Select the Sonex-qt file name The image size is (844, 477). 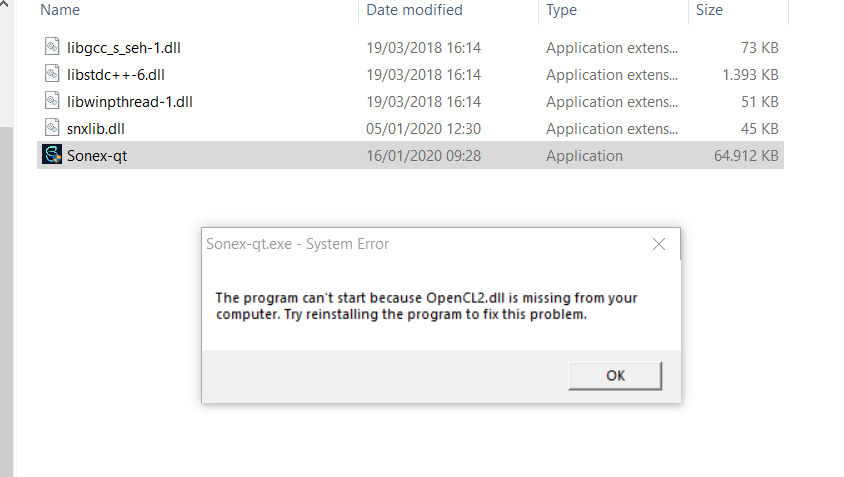tap(97, 156)
